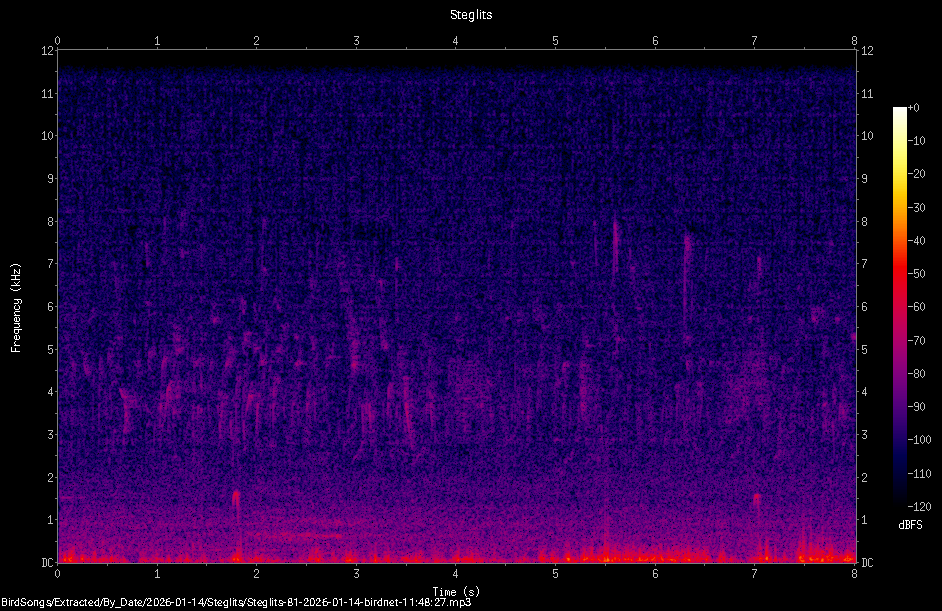
Task: Click the DC label on left axis
Action: 47,562
